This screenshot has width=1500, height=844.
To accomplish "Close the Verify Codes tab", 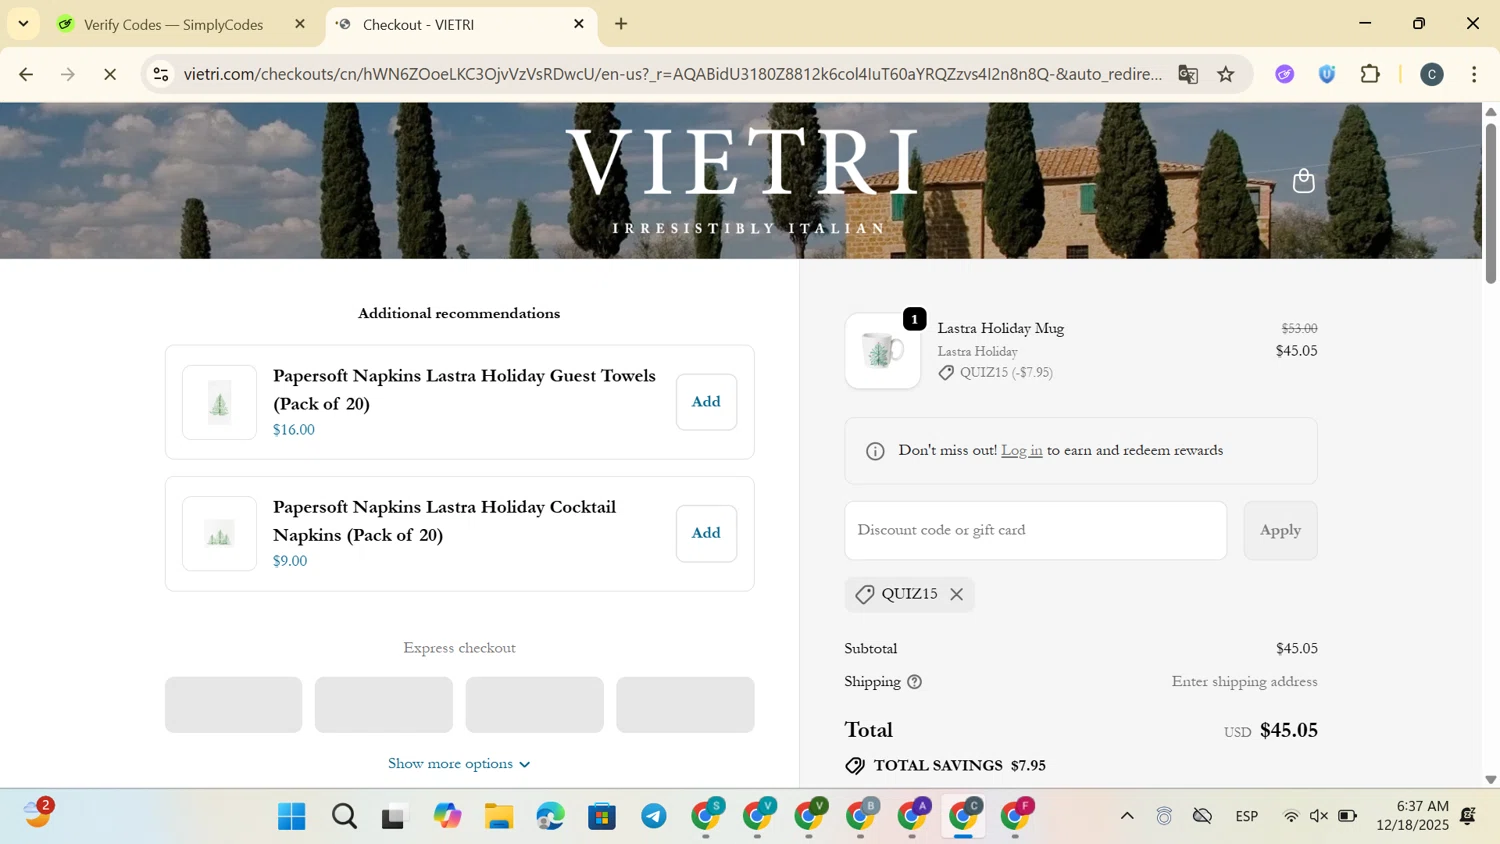I will tap(300, 24).
